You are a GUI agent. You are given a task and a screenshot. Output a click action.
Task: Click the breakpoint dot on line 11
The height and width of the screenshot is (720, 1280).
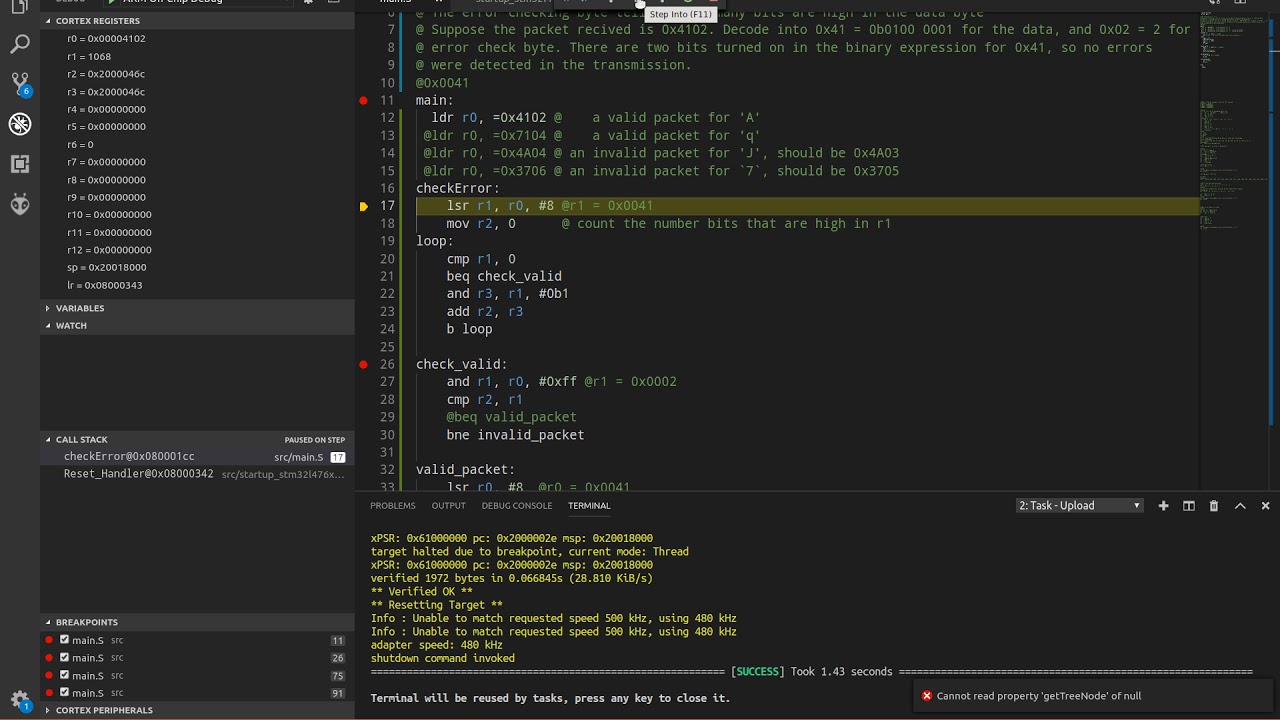[363, 100]
